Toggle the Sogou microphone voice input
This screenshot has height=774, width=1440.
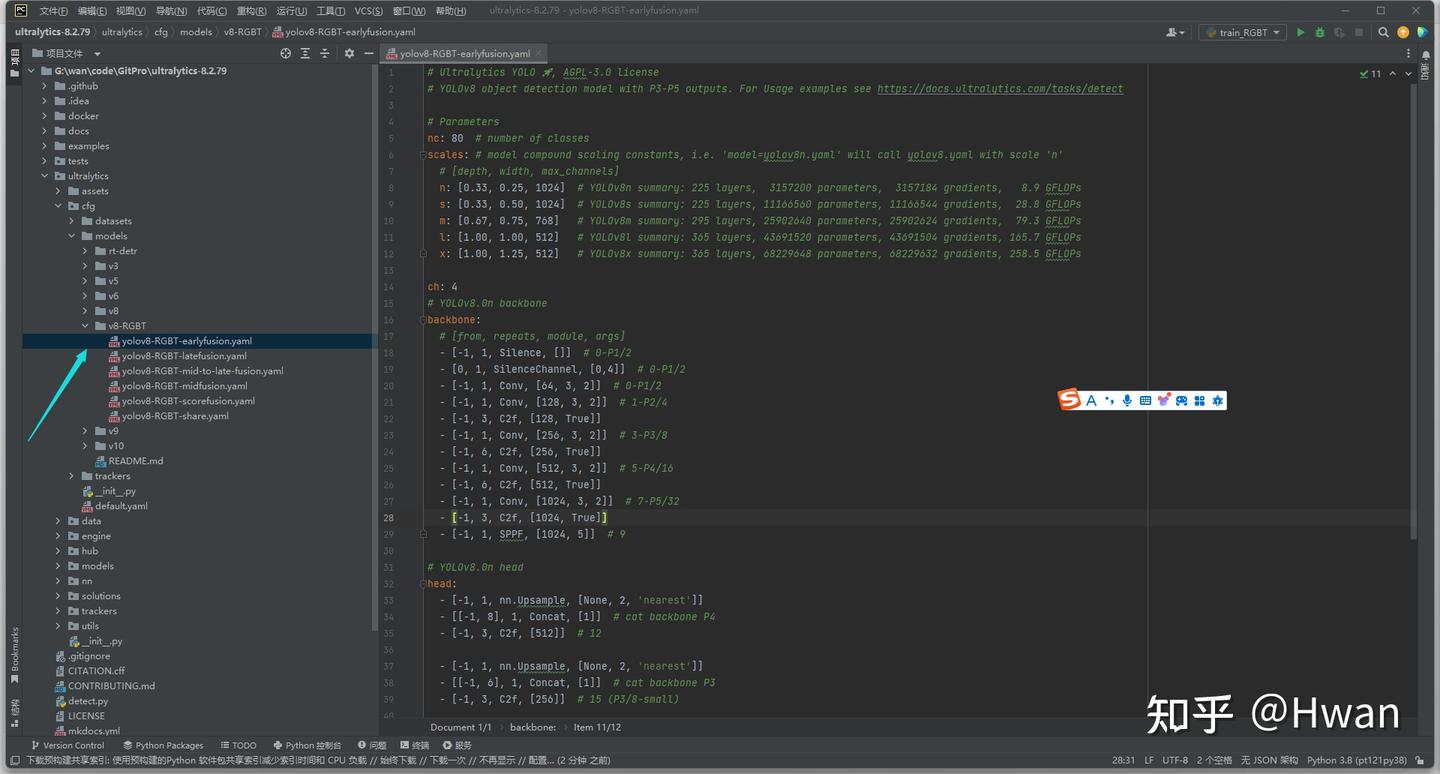click(x=1127, y=401)
